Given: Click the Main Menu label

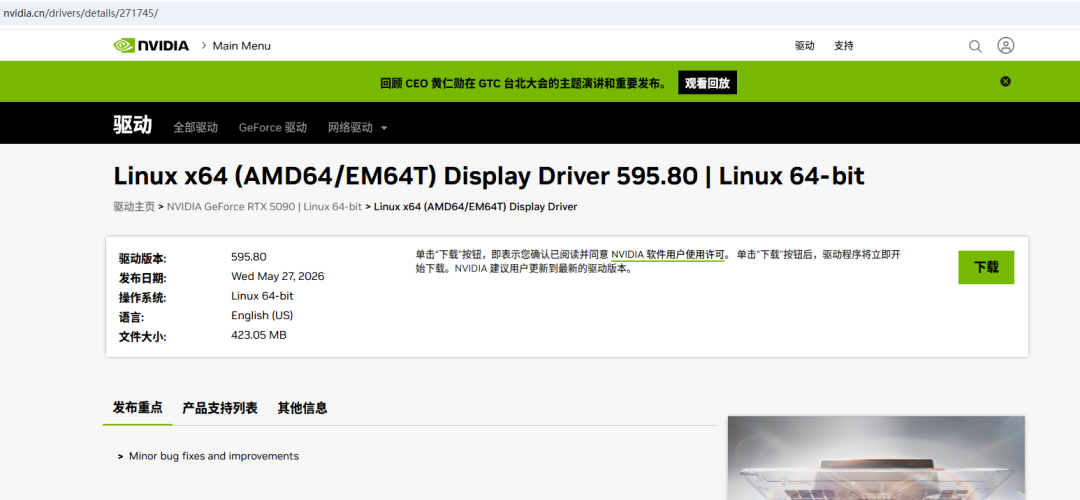Looking at the screenshot, I should coord(241,45).
